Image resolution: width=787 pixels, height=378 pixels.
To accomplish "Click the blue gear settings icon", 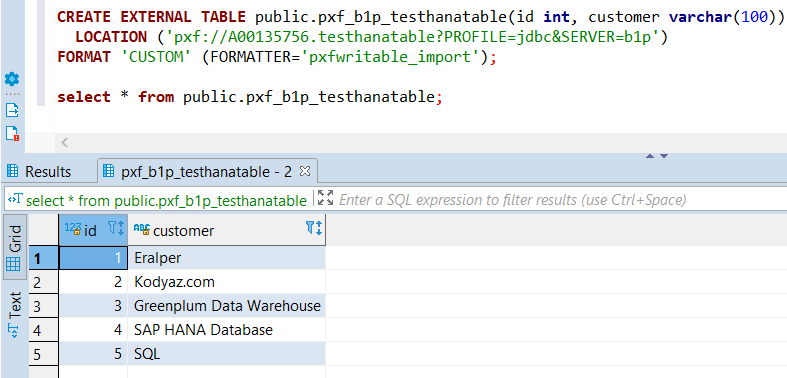I will [x=12, y=79].
